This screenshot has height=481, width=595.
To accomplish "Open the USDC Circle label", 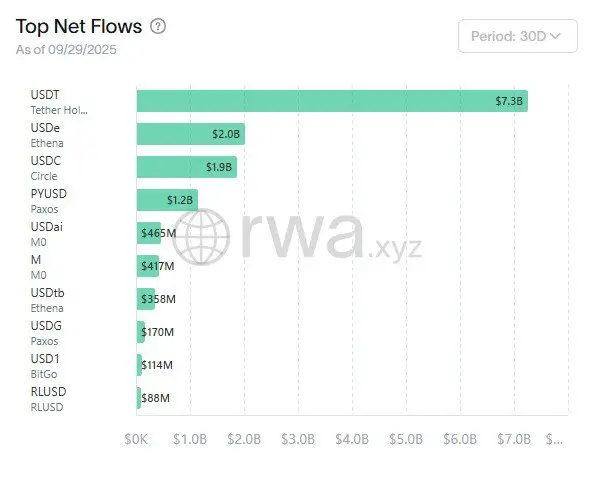I will [x=46, y=168].
